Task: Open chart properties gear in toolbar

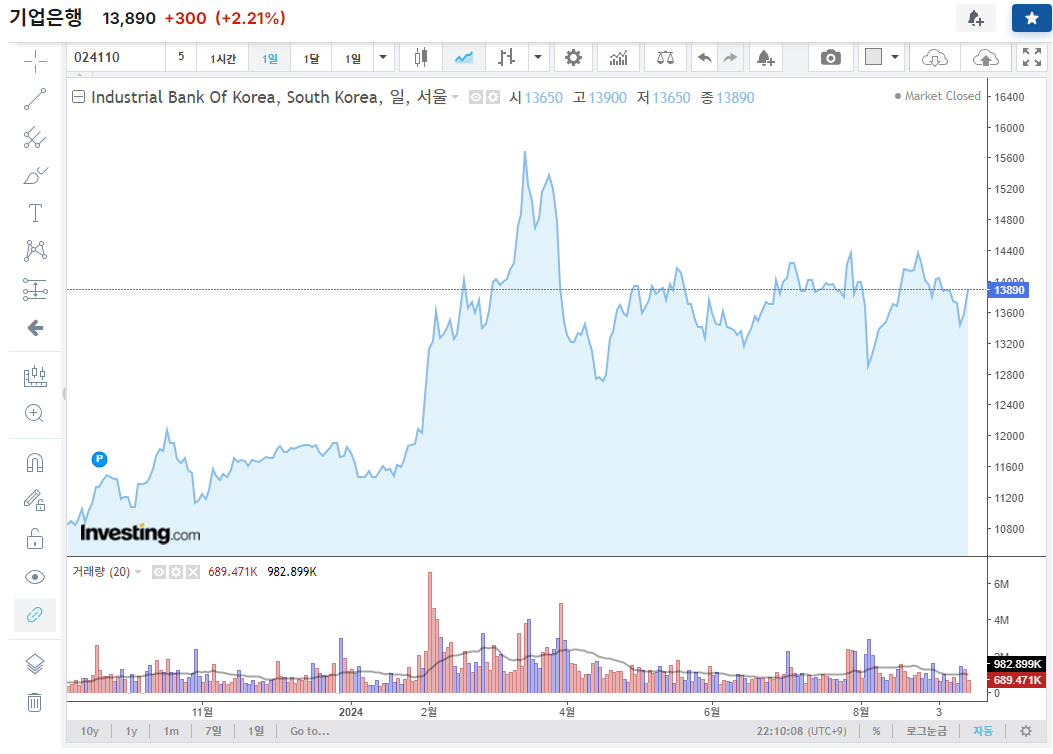Action: coord(573,58)
